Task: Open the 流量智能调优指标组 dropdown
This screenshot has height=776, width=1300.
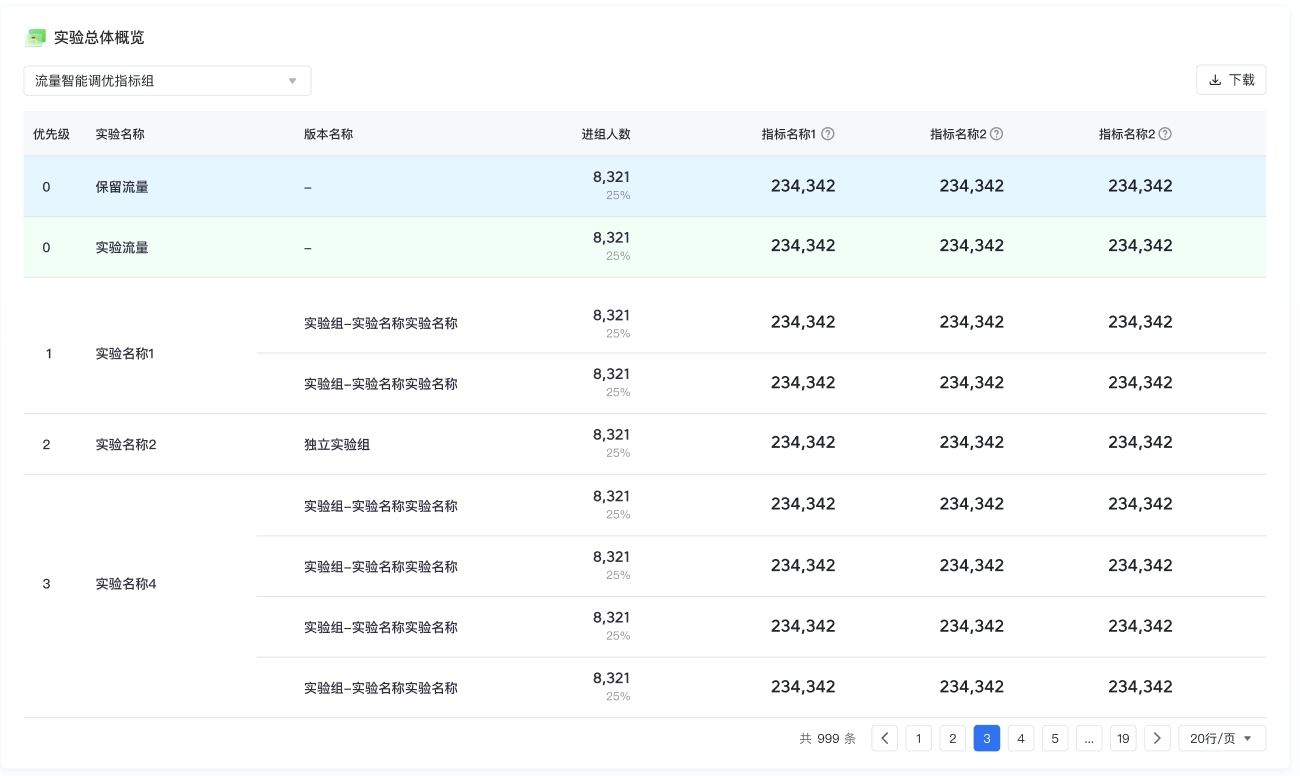Action: pyautogui.click(x=167, y=81)
